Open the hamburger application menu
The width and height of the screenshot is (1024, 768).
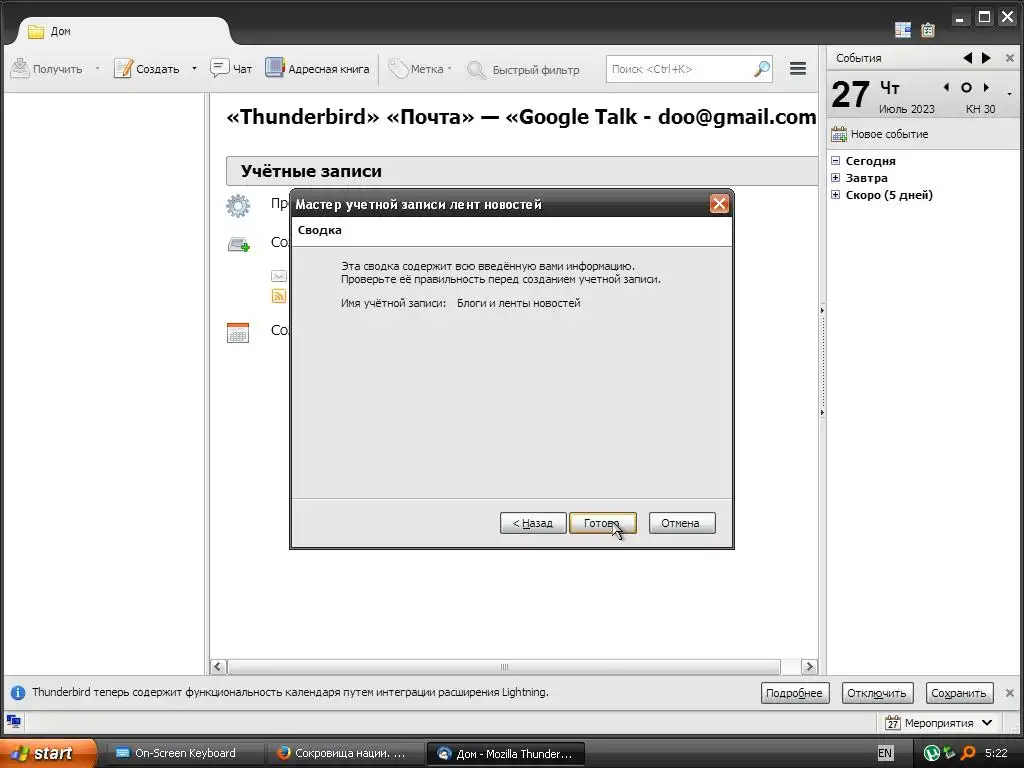[797, 69]
